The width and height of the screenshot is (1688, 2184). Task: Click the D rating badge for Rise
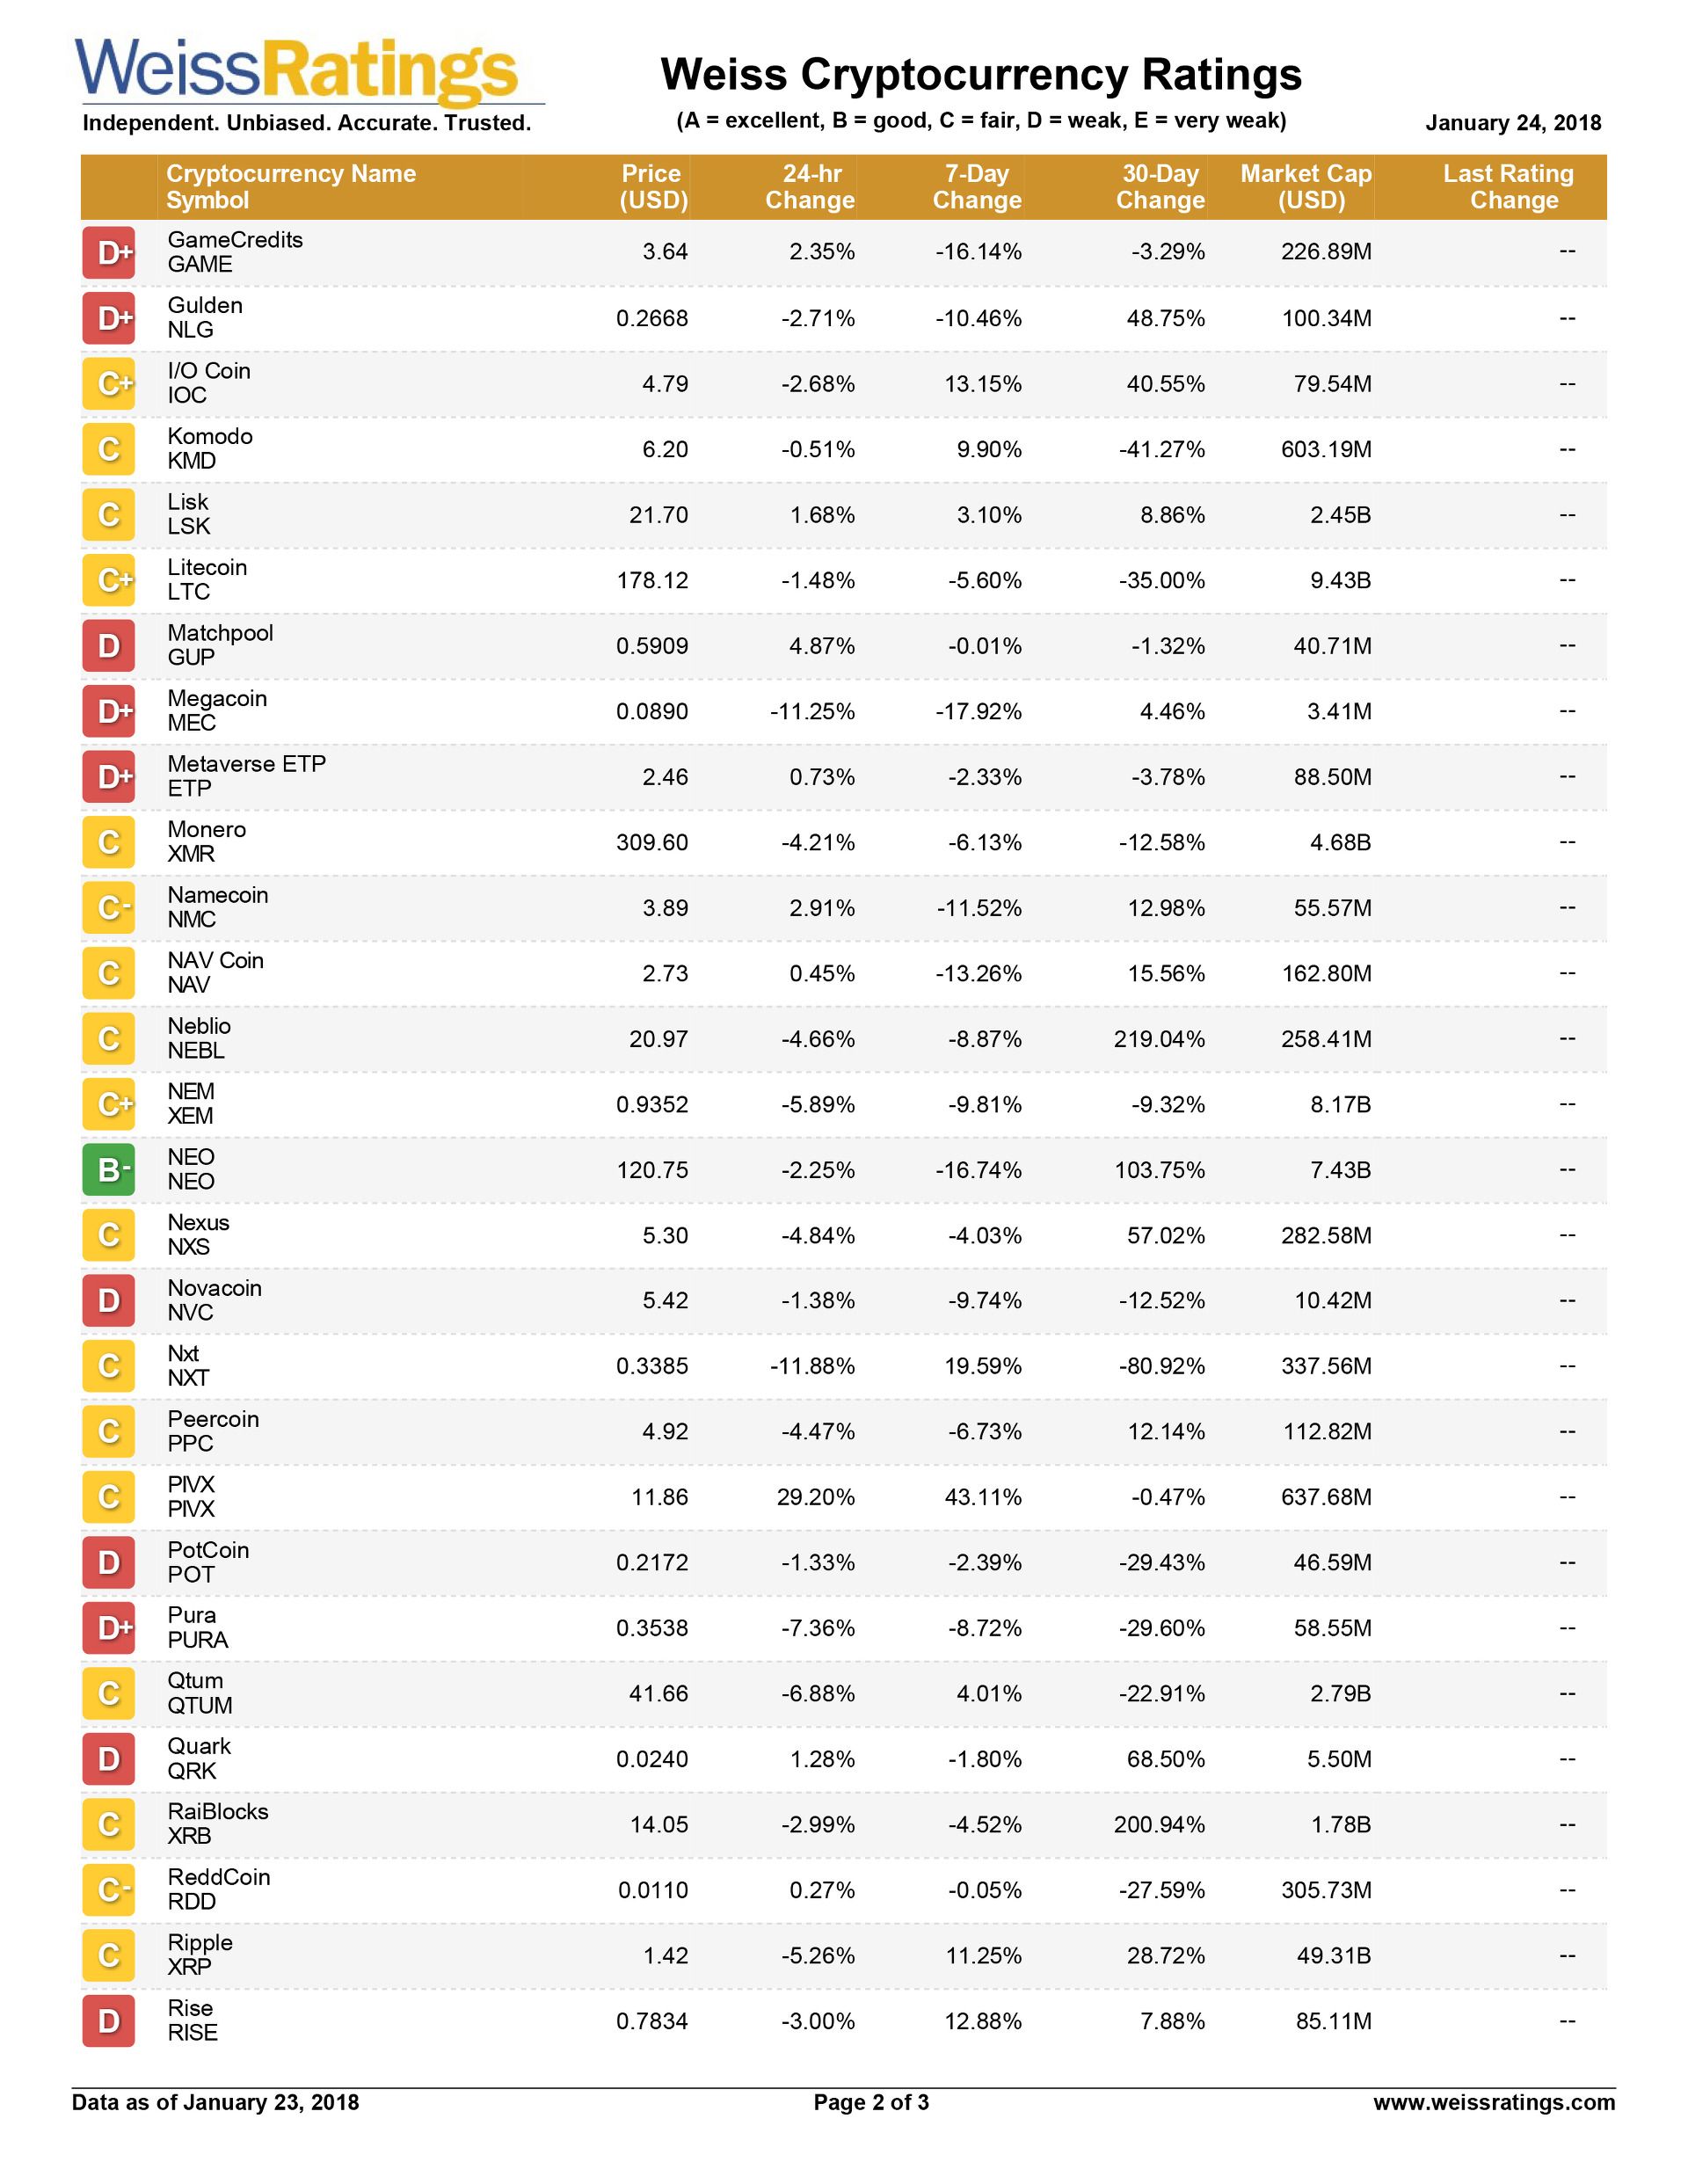[x=108, y=2021]
